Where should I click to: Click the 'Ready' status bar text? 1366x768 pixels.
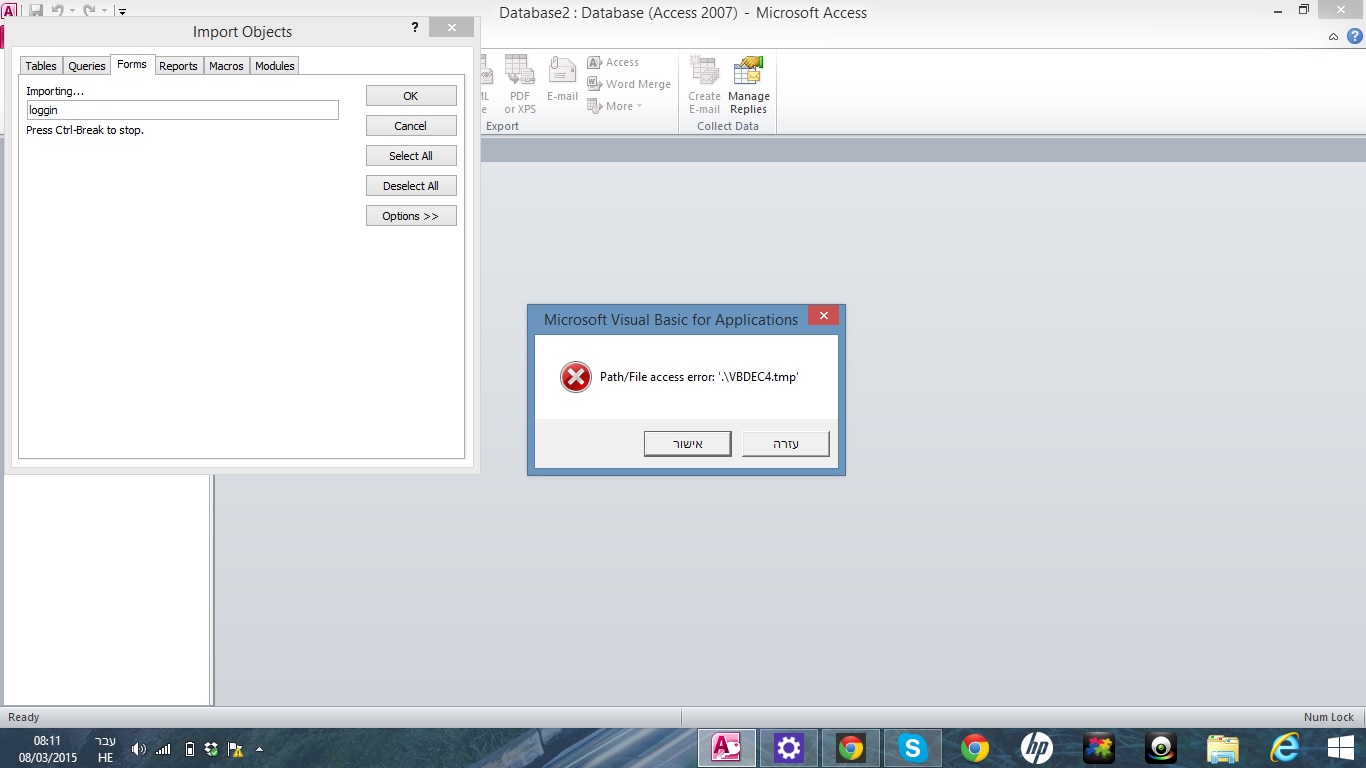point(24,717)
